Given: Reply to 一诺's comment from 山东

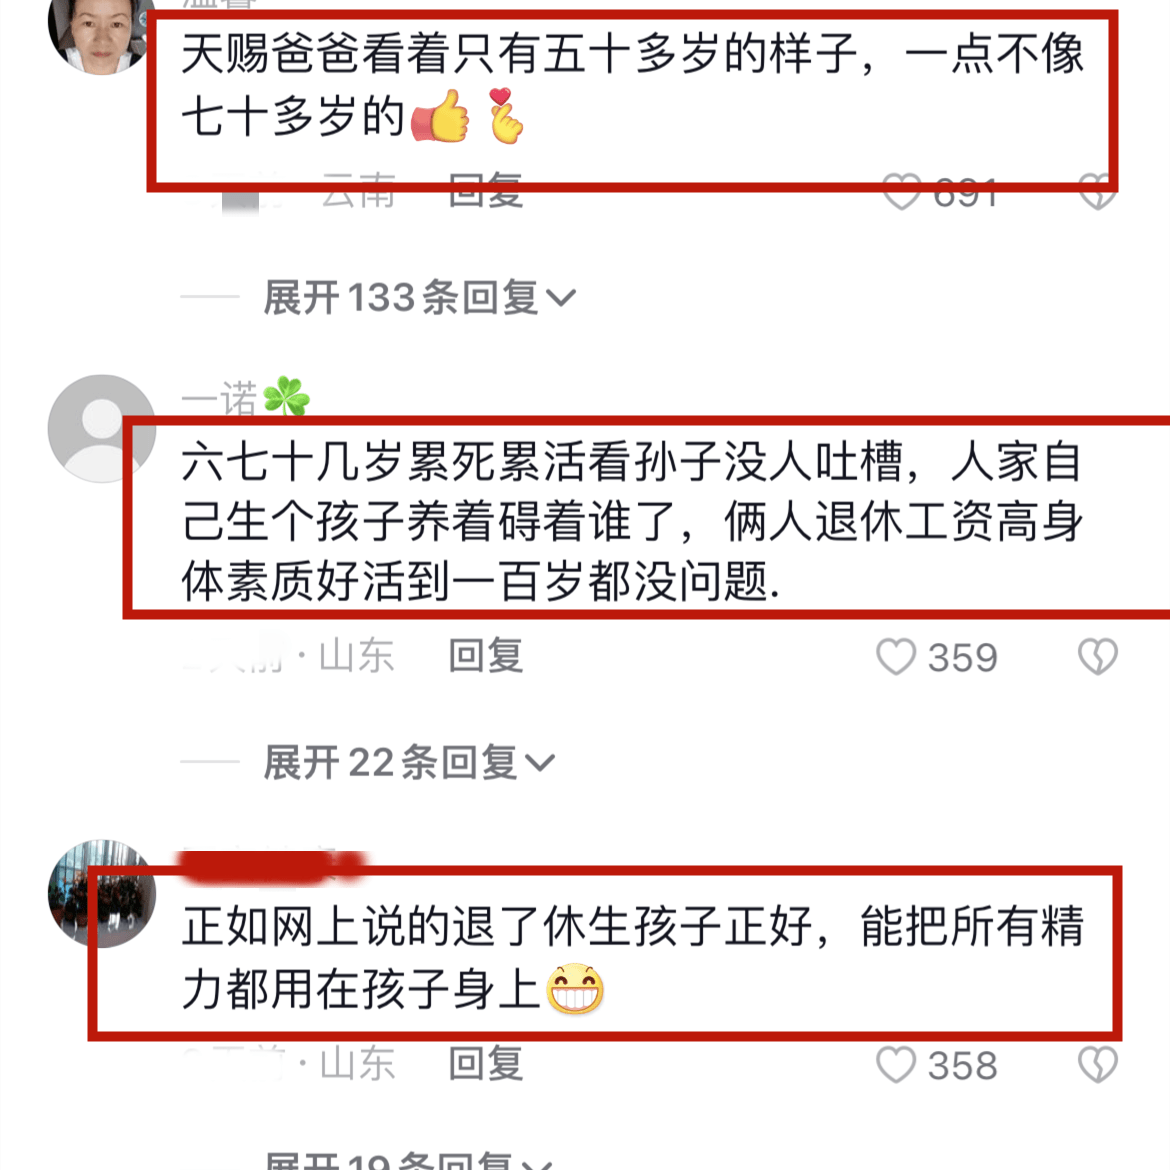Looking at the screenshot, I should click(485, 656).
